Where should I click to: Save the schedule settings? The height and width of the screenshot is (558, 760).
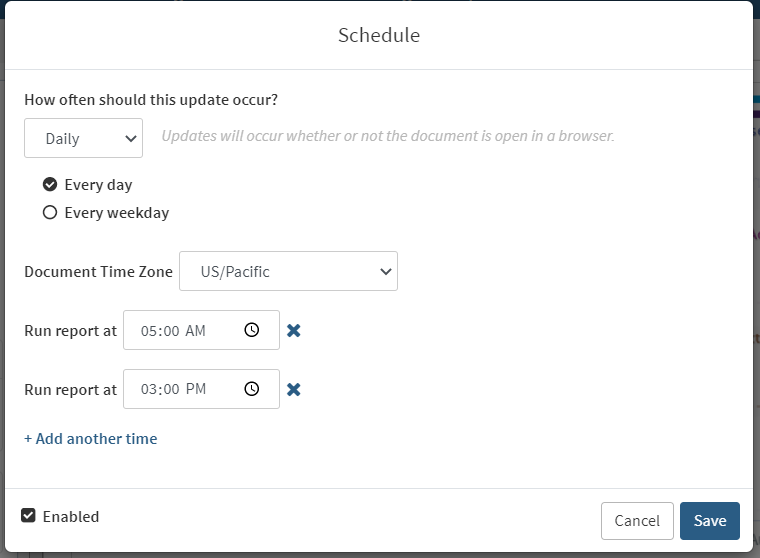pyautogui.click(x=710, y=521)
